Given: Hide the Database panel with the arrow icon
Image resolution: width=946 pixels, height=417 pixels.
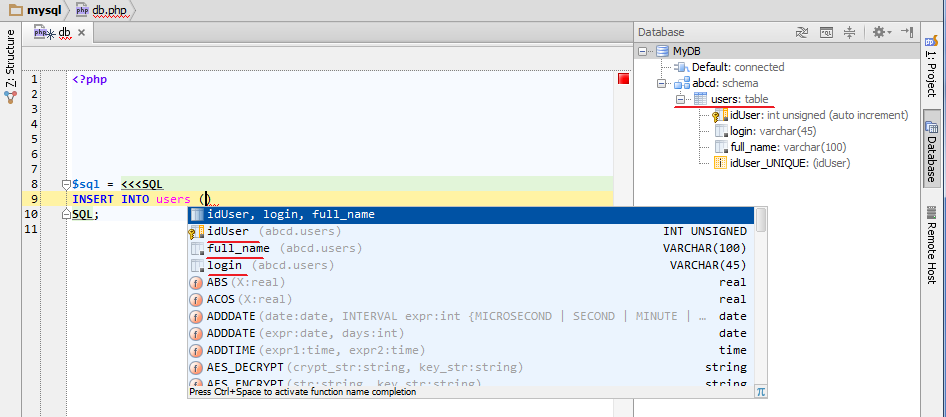Looking at the screenshot, I should coord(907,32).
